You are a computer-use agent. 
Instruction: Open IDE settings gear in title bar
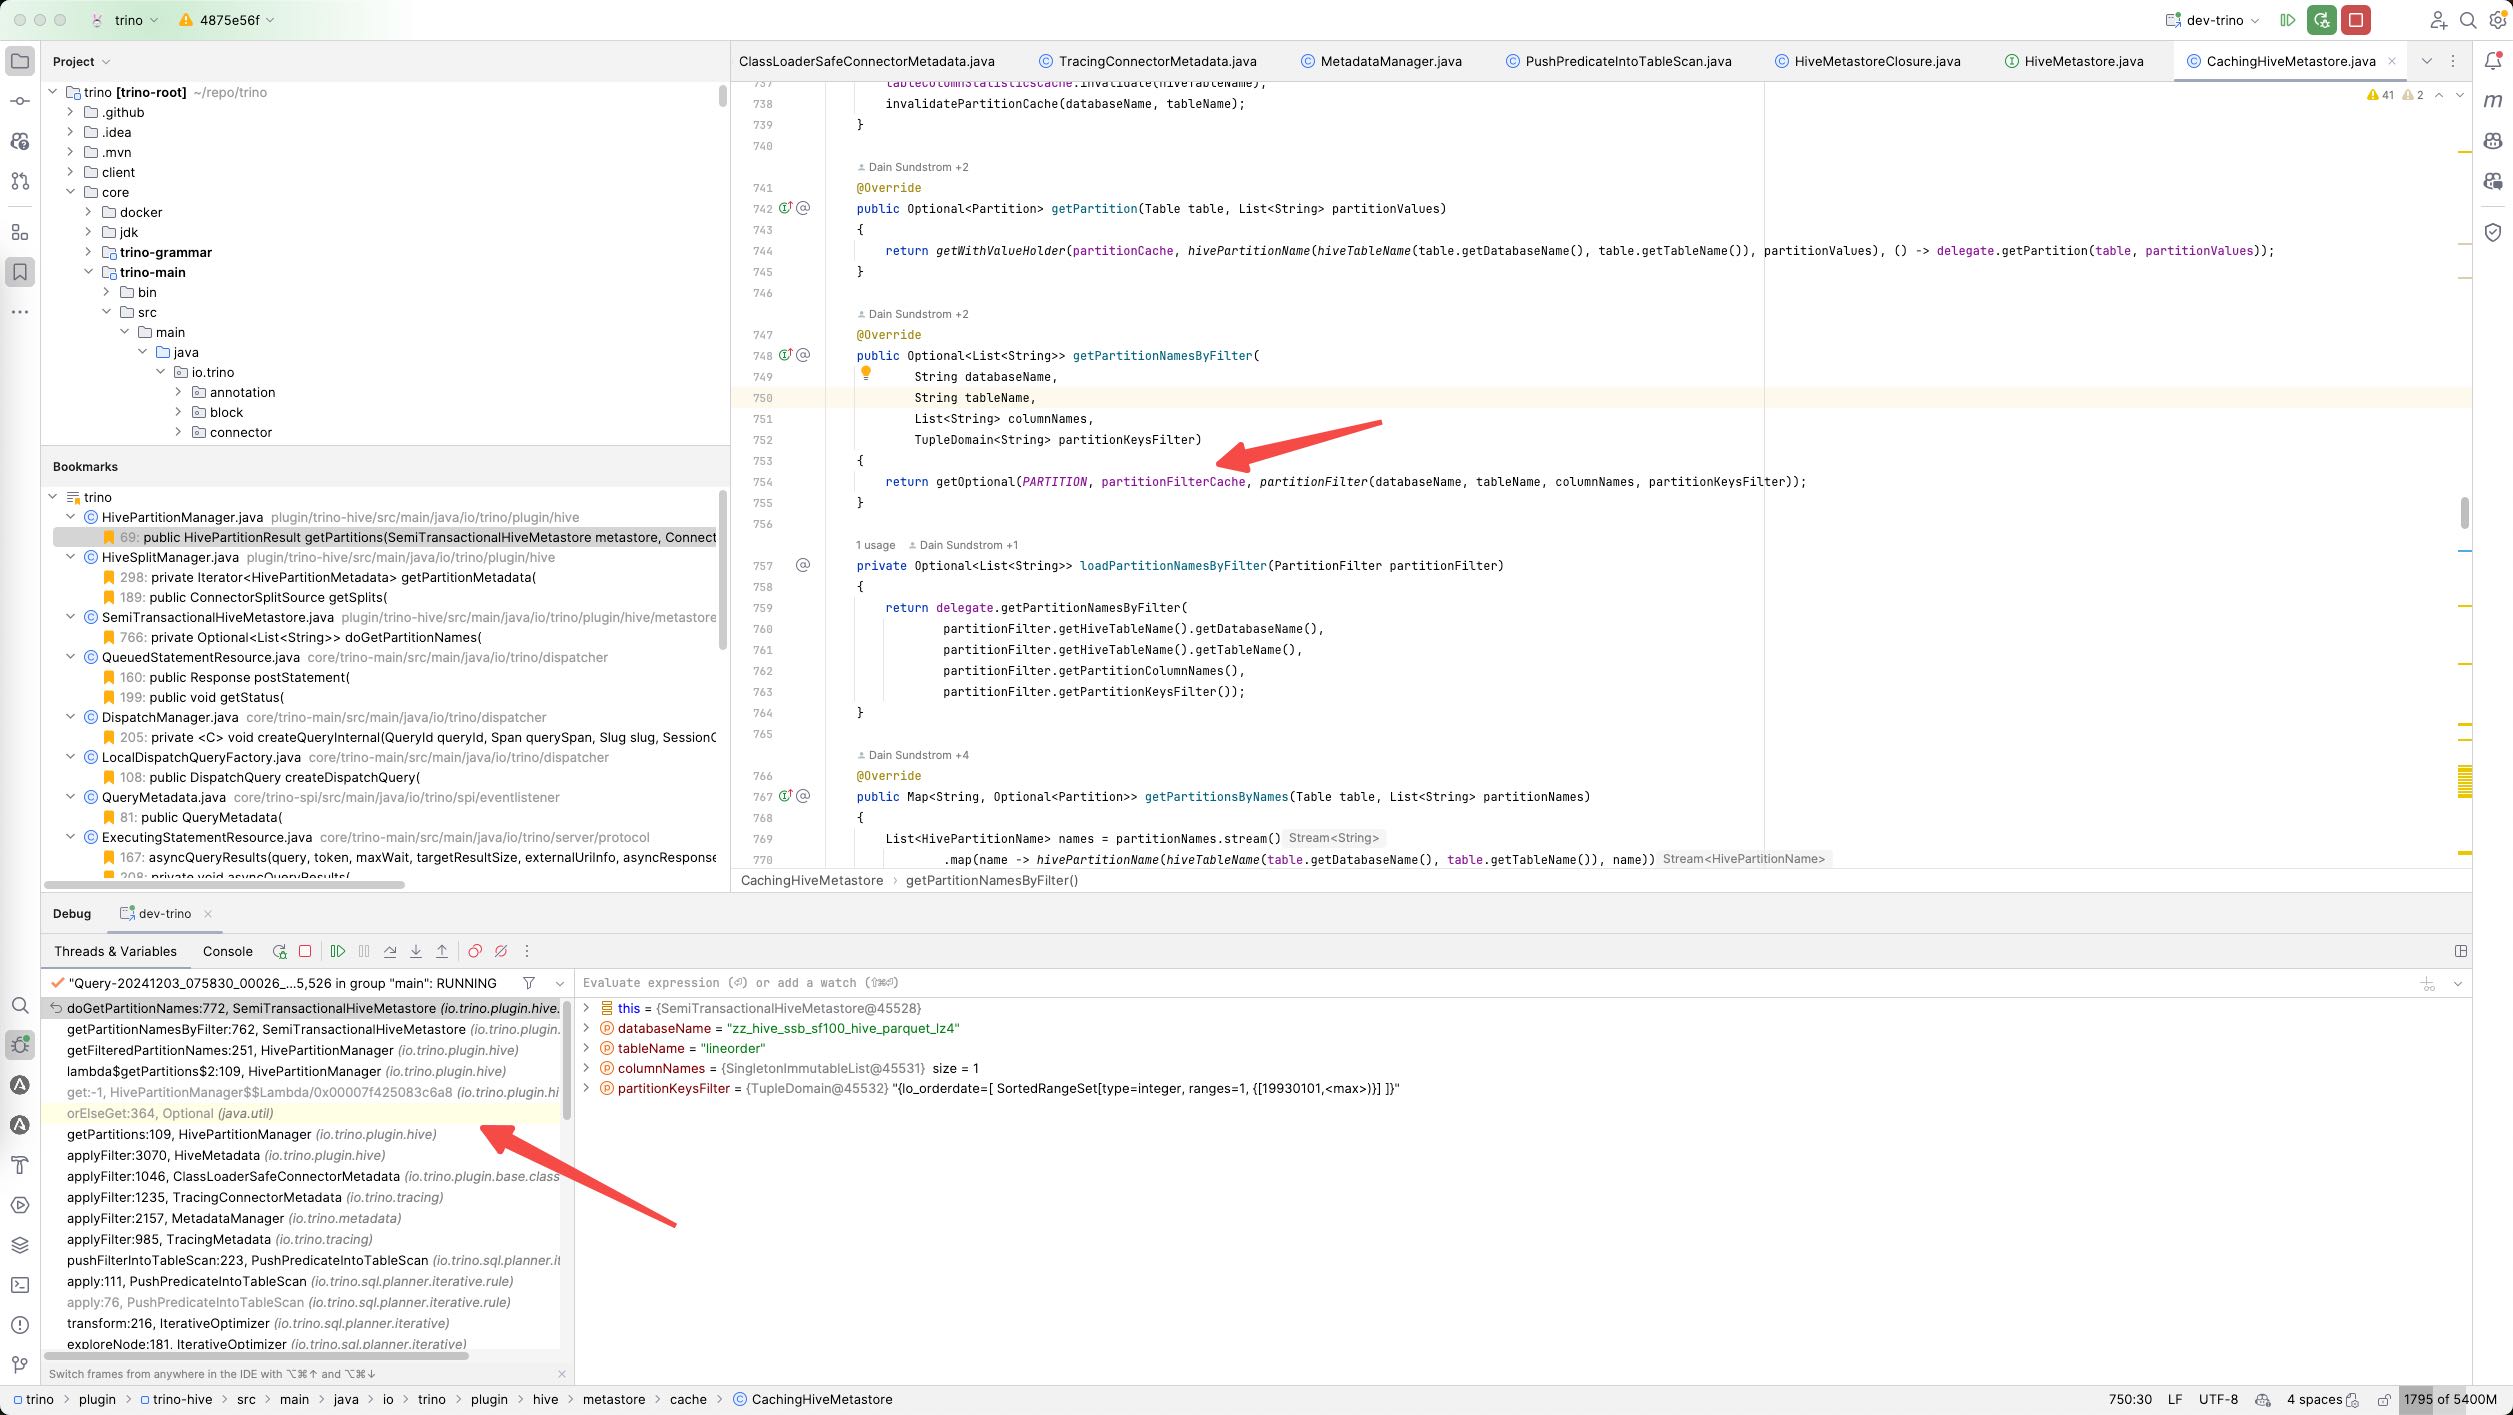click(x=2497, y=20)
